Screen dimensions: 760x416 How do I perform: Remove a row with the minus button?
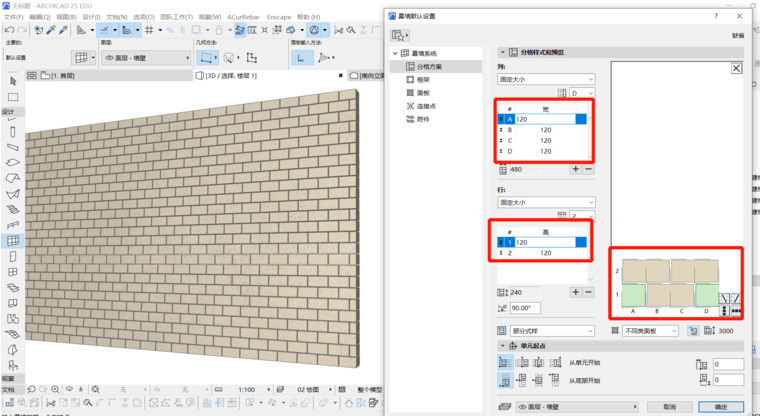click(588, 292)
